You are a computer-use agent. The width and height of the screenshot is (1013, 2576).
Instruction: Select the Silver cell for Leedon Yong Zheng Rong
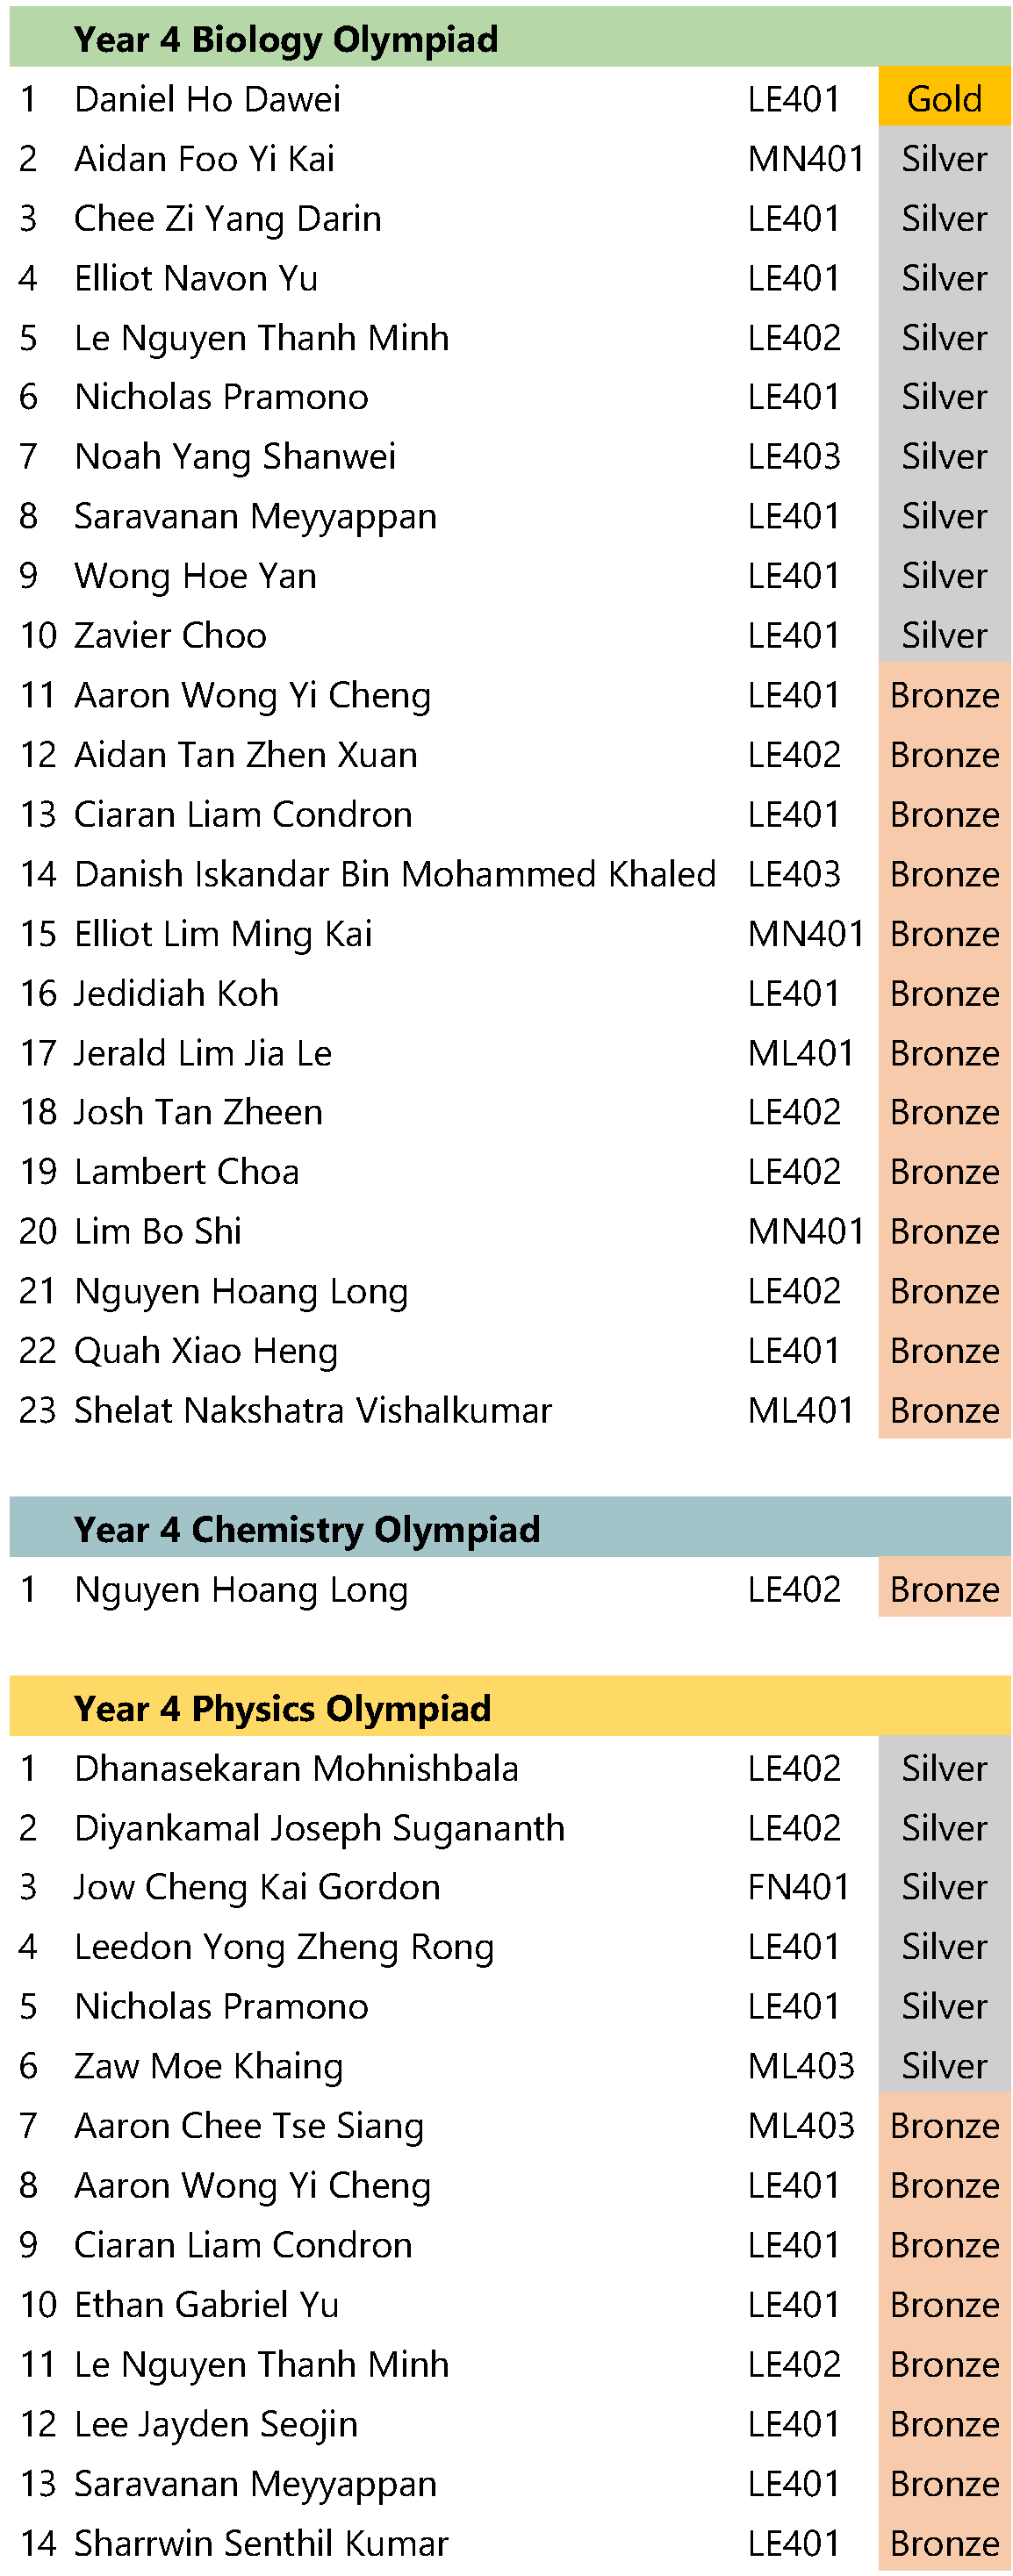click(x=944, y=1946)
